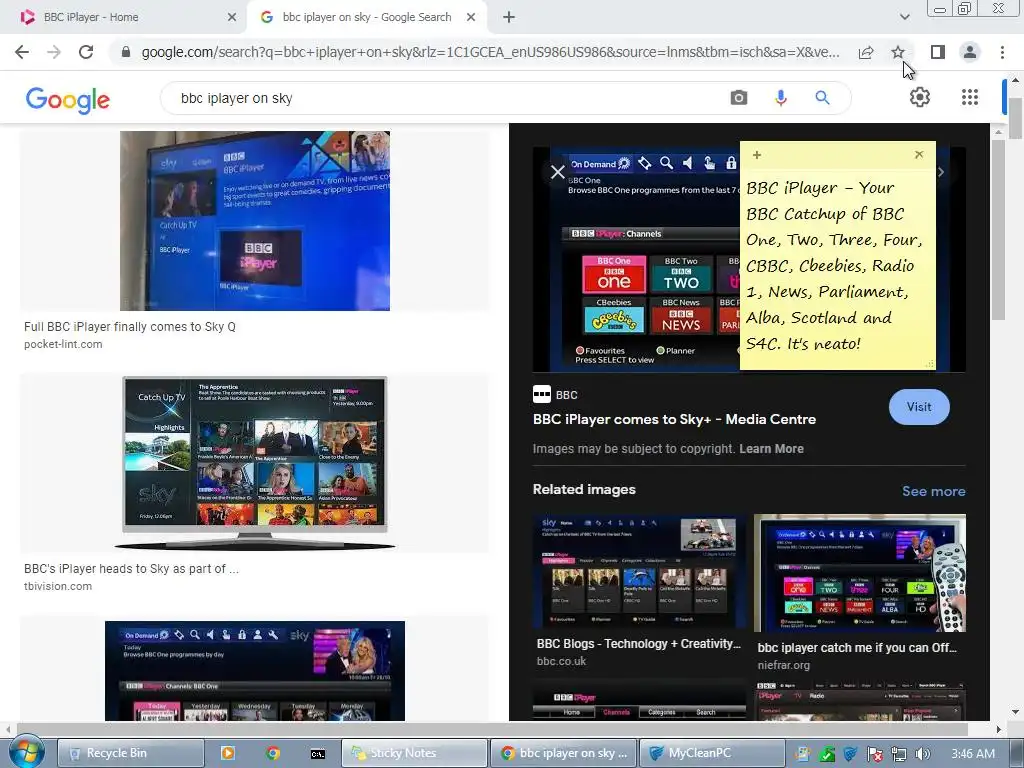
Task: Share this page using share icon
Action: (x=866, y=52)
